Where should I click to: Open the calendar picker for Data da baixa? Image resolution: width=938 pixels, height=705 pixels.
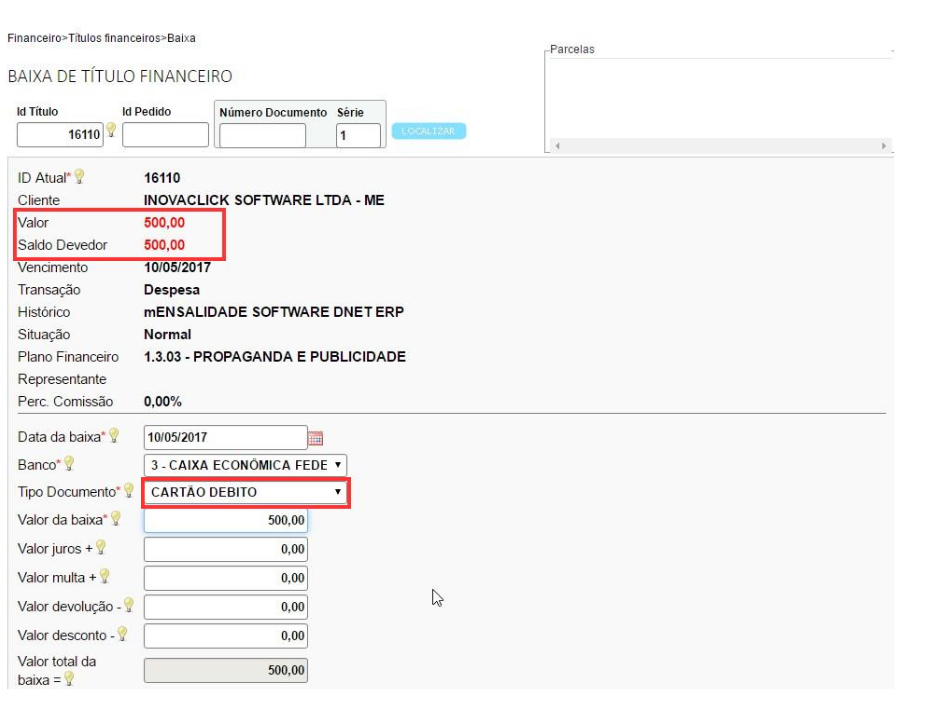coord(316,438)
